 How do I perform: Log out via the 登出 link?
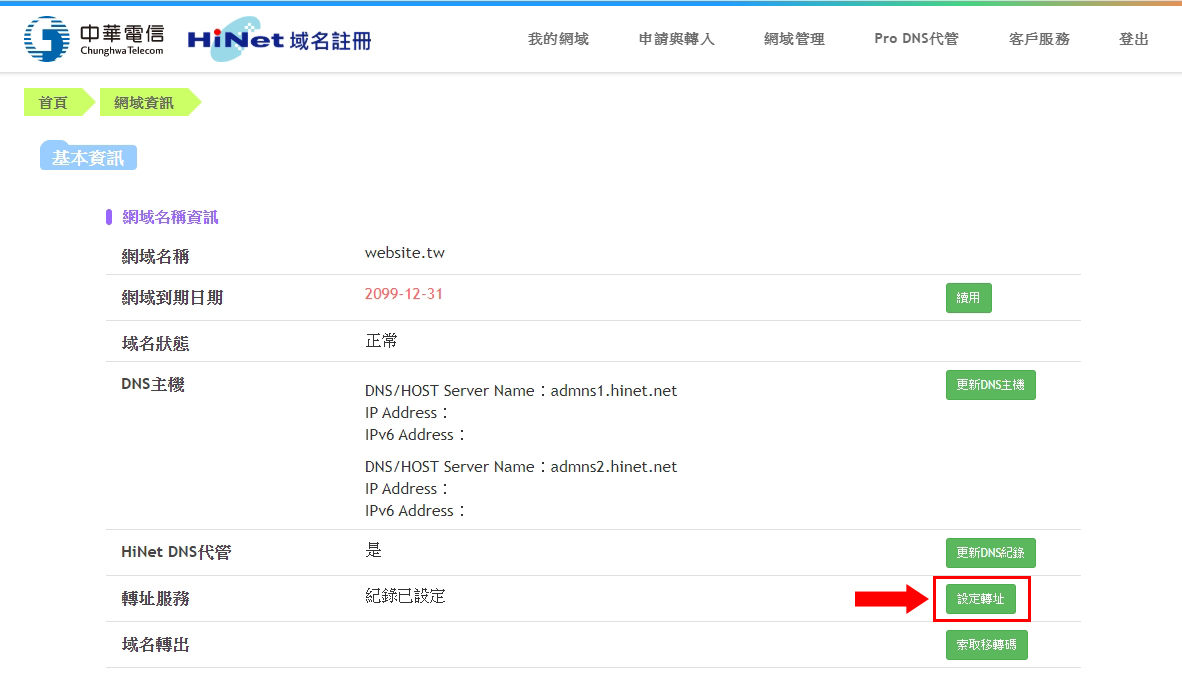point(1133,39)
